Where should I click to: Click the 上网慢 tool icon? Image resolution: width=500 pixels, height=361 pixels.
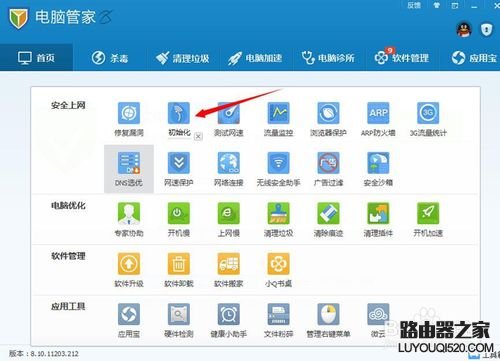229,213
